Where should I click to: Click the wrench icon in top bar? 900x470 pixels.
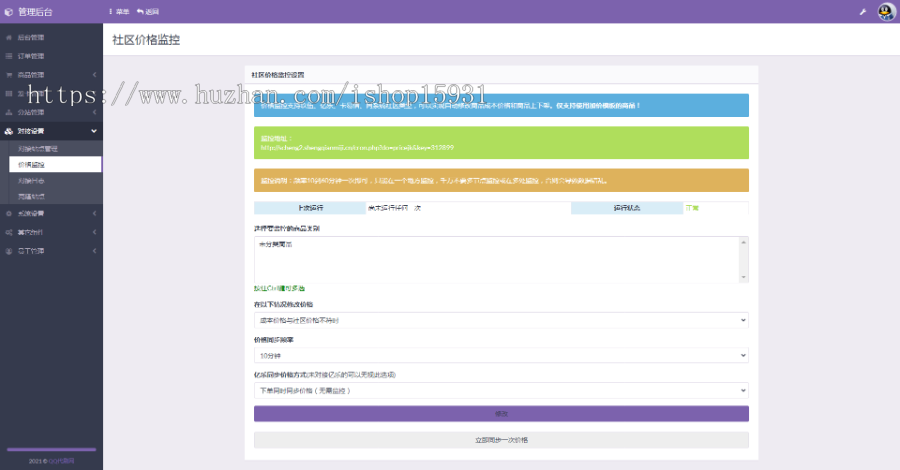point(862,12)
